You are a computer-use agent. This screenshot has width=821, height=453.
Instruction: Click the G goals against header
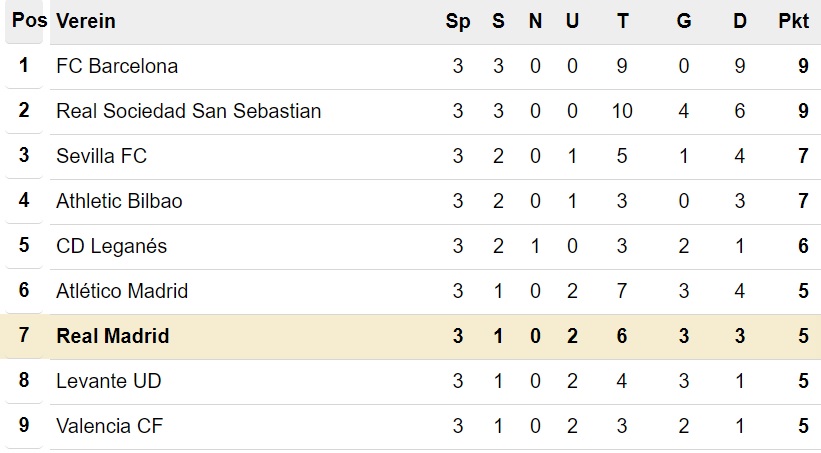coord(684,21)
